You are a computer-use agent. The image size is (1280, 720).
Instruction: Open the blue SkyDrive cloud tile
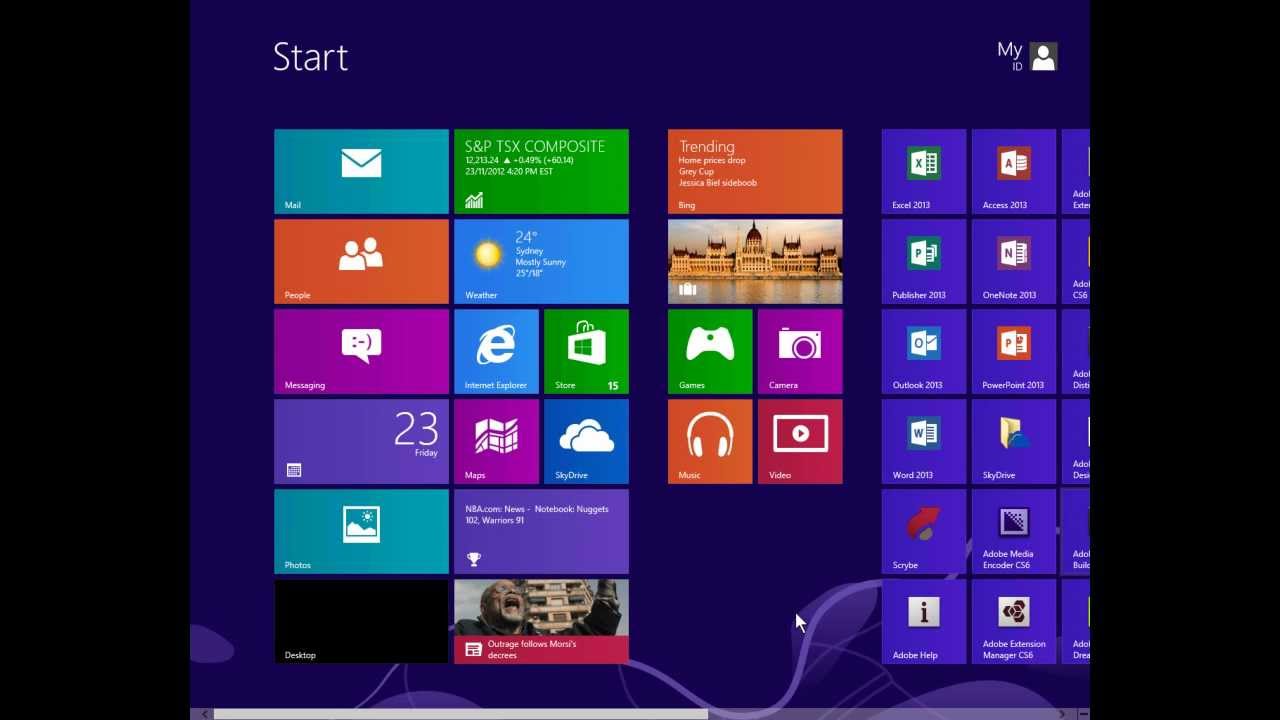click(x=586, y=441)
